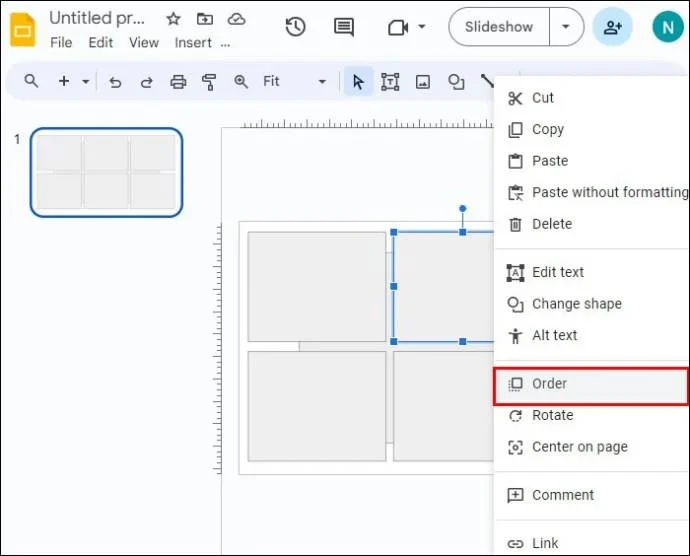Click the Undo arrow
Screen dimensions: 690x556
[115, 82]
